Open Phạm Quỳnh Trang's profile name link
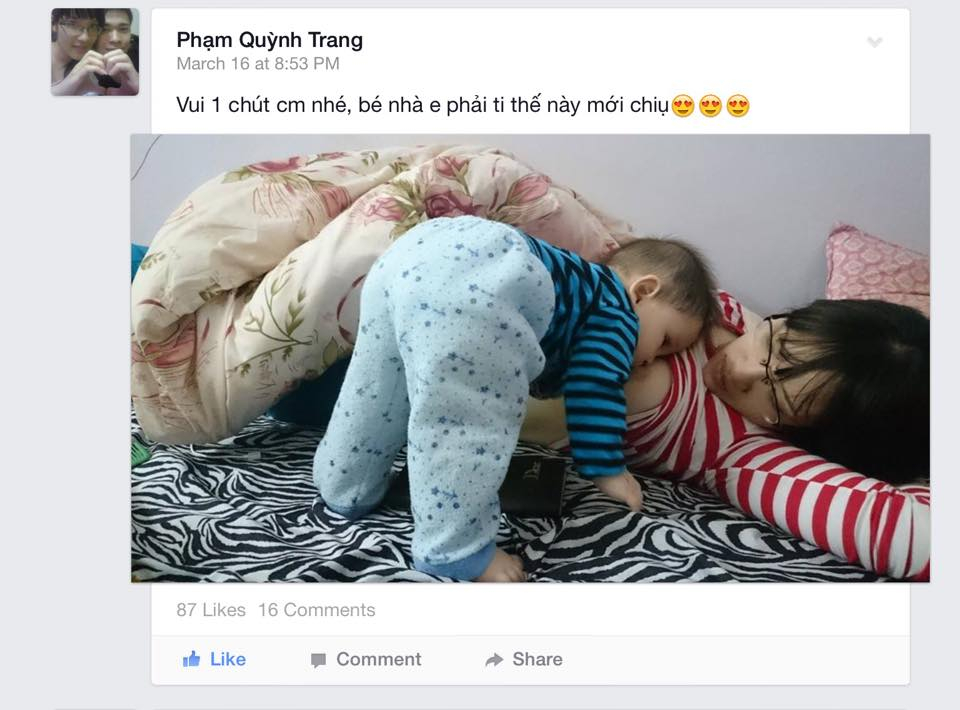This screenshot has width=960, height=710. tap(269, 40)
